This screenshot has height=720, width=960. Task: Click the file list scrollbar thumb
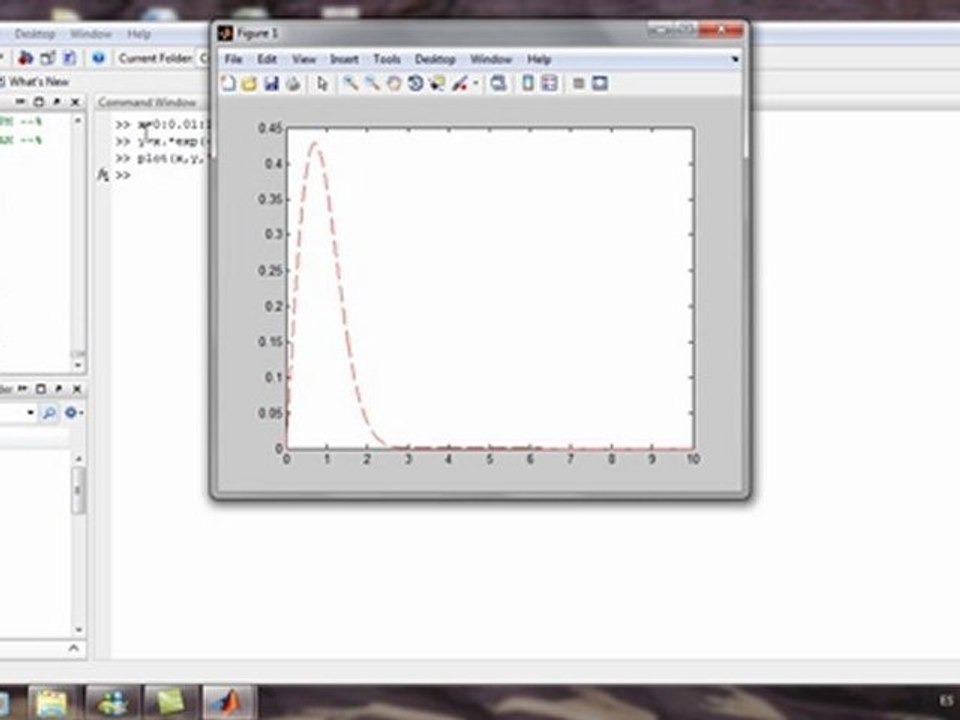click(78, 490)
